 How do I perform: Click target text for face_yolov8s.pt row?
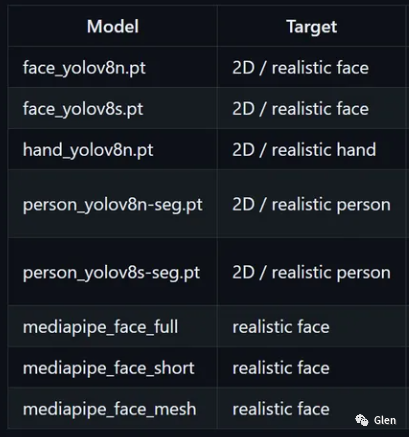(301, 109)
